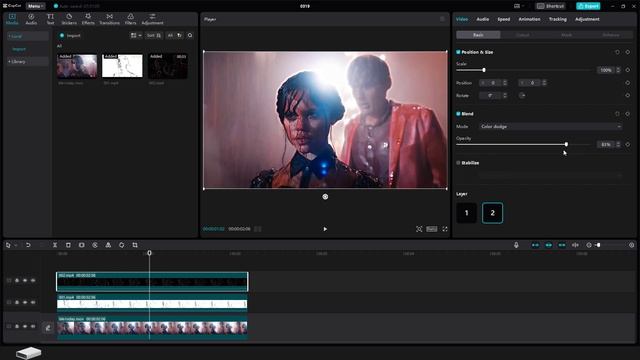
Task: Click the Rotate icon in timeline toolbar
Action: (122, 245)
